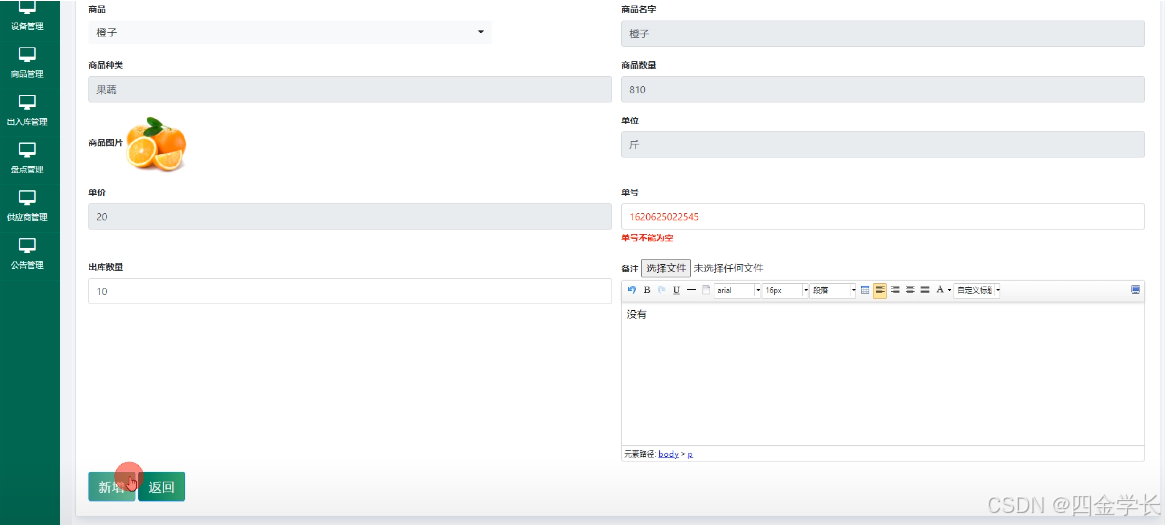The height and width of the screenshot is (525, 1165).
Task: Click the p link in element path
Action: coord(689,454)
